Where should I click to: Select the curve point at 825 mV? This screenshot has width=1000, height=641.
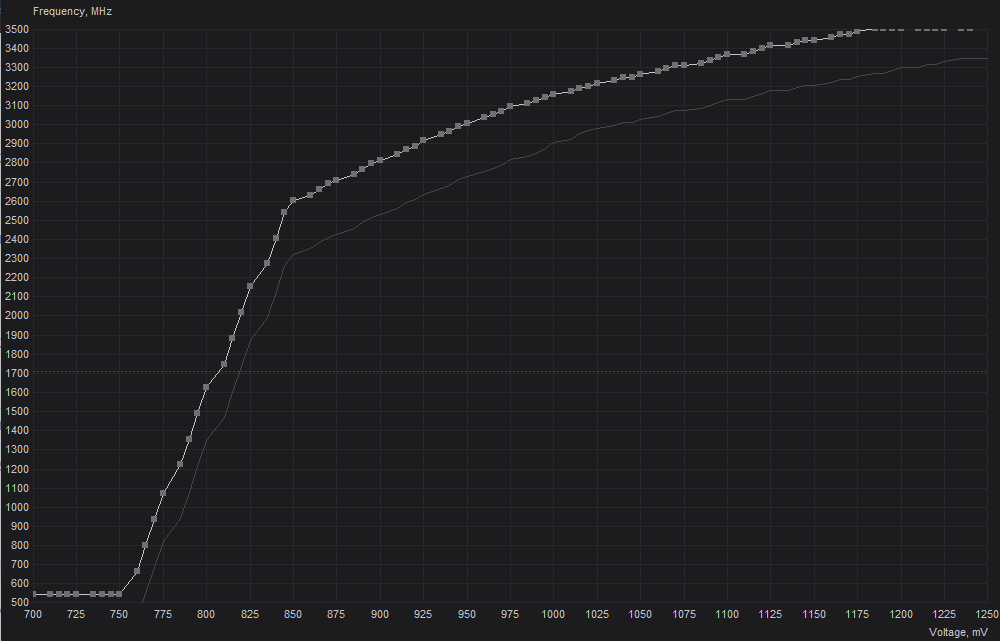click(250, 286)
